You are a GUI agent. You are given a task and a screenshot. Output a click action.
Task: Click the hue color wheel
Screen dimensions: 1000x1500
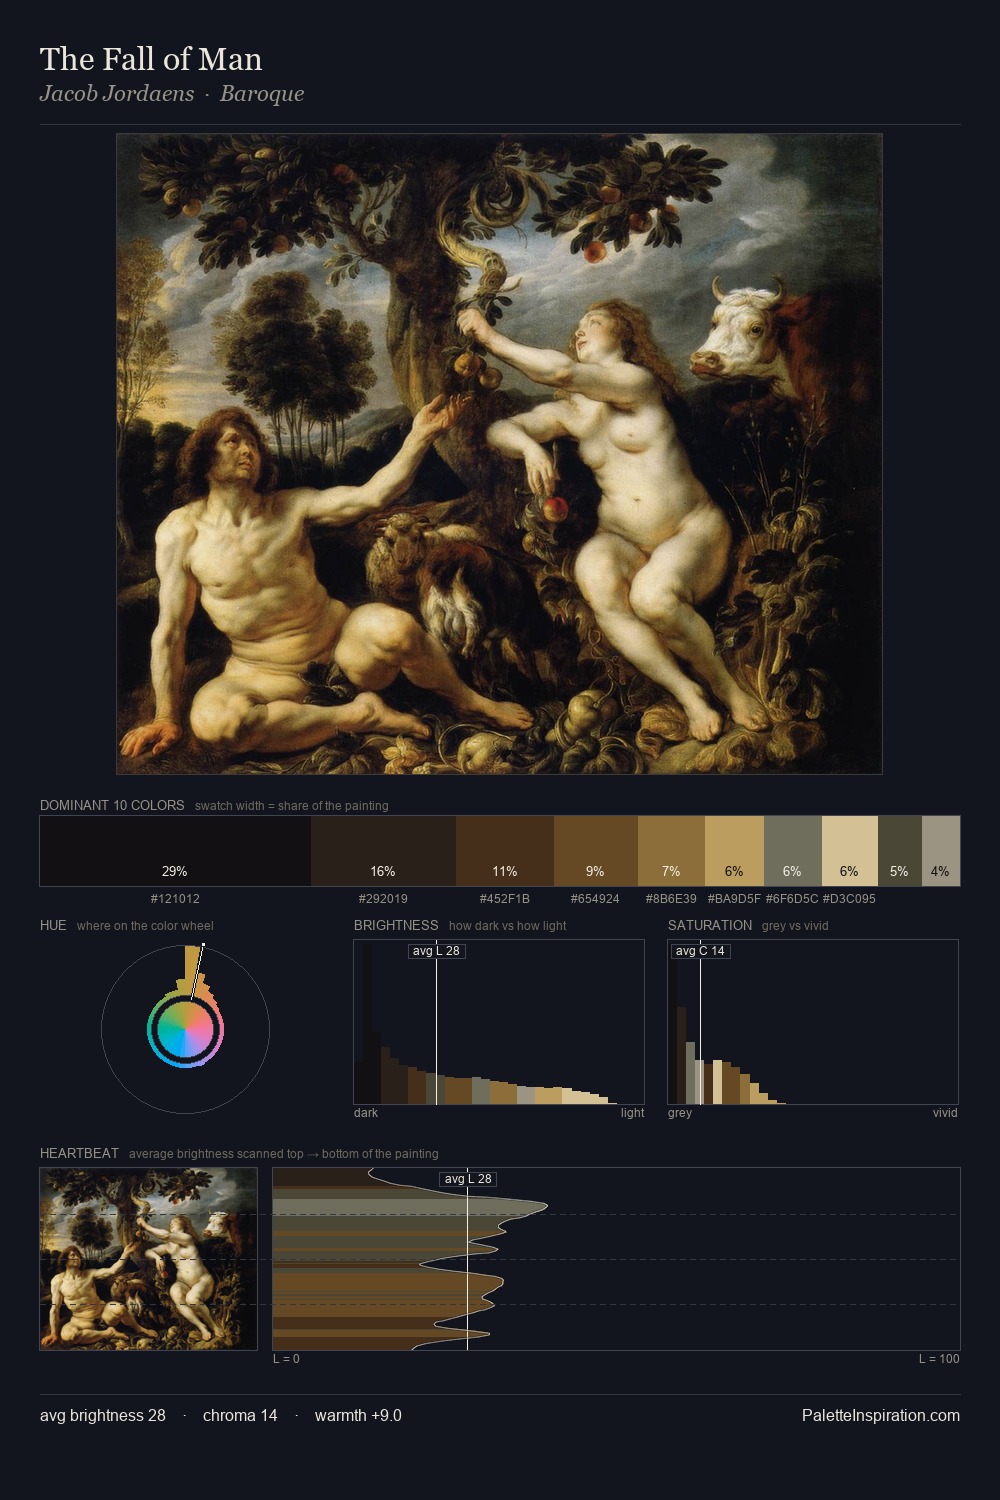(185, 1029)
